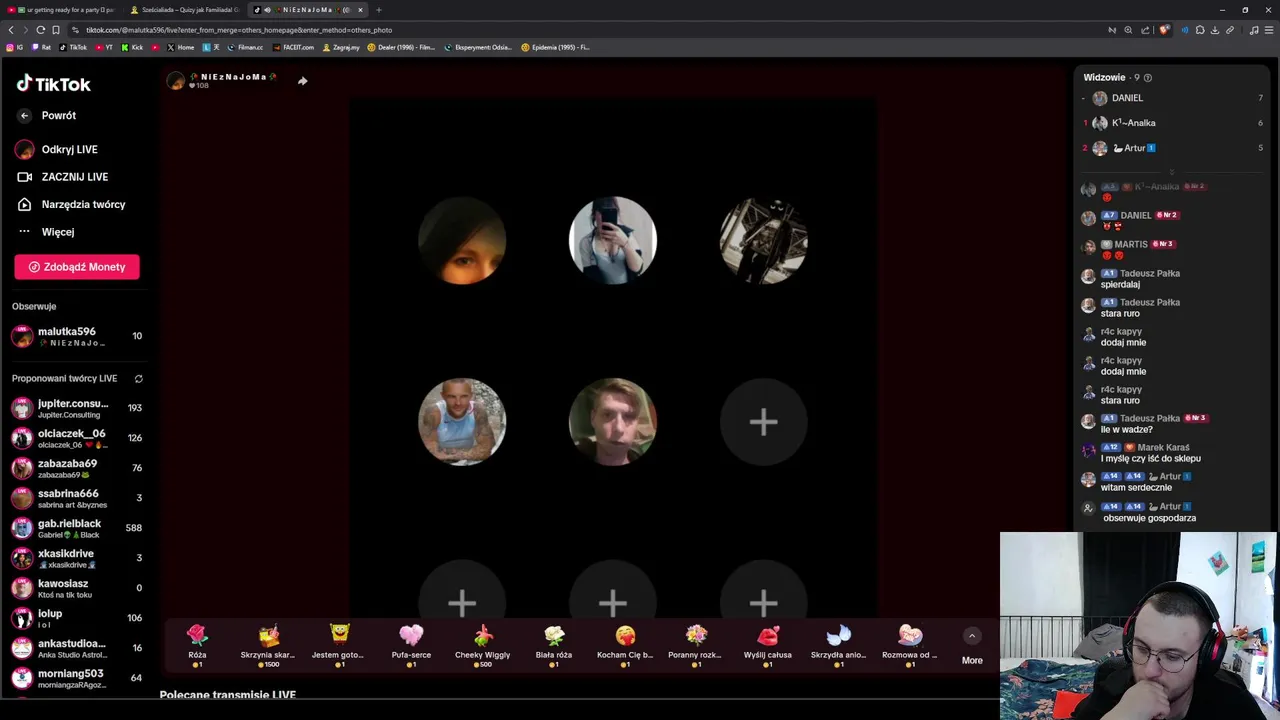Click Marek Karaś username in chat
Screen dimensions: 1280x720
[1164, 447]
